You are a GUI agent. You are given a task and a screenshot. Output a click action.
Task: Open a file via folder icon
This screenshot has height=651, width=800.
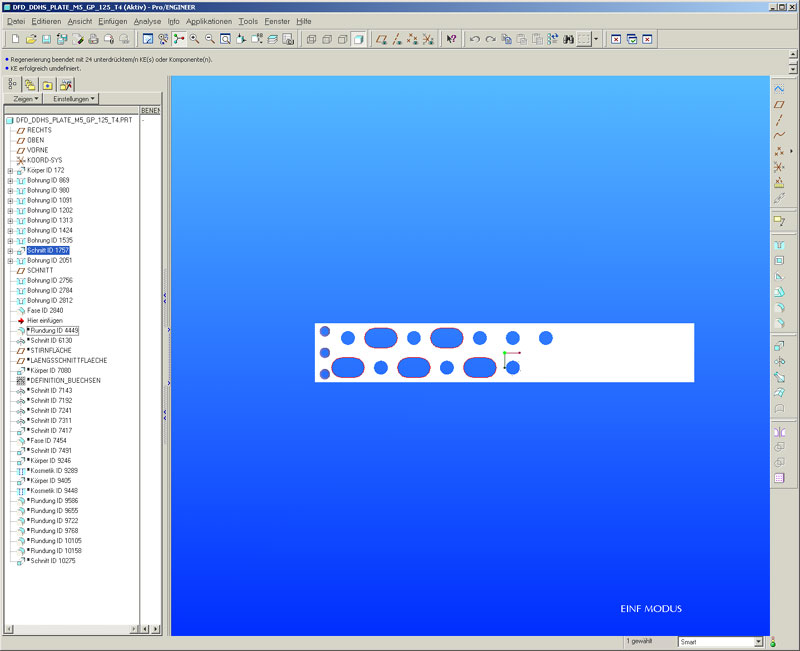(31, 39)
